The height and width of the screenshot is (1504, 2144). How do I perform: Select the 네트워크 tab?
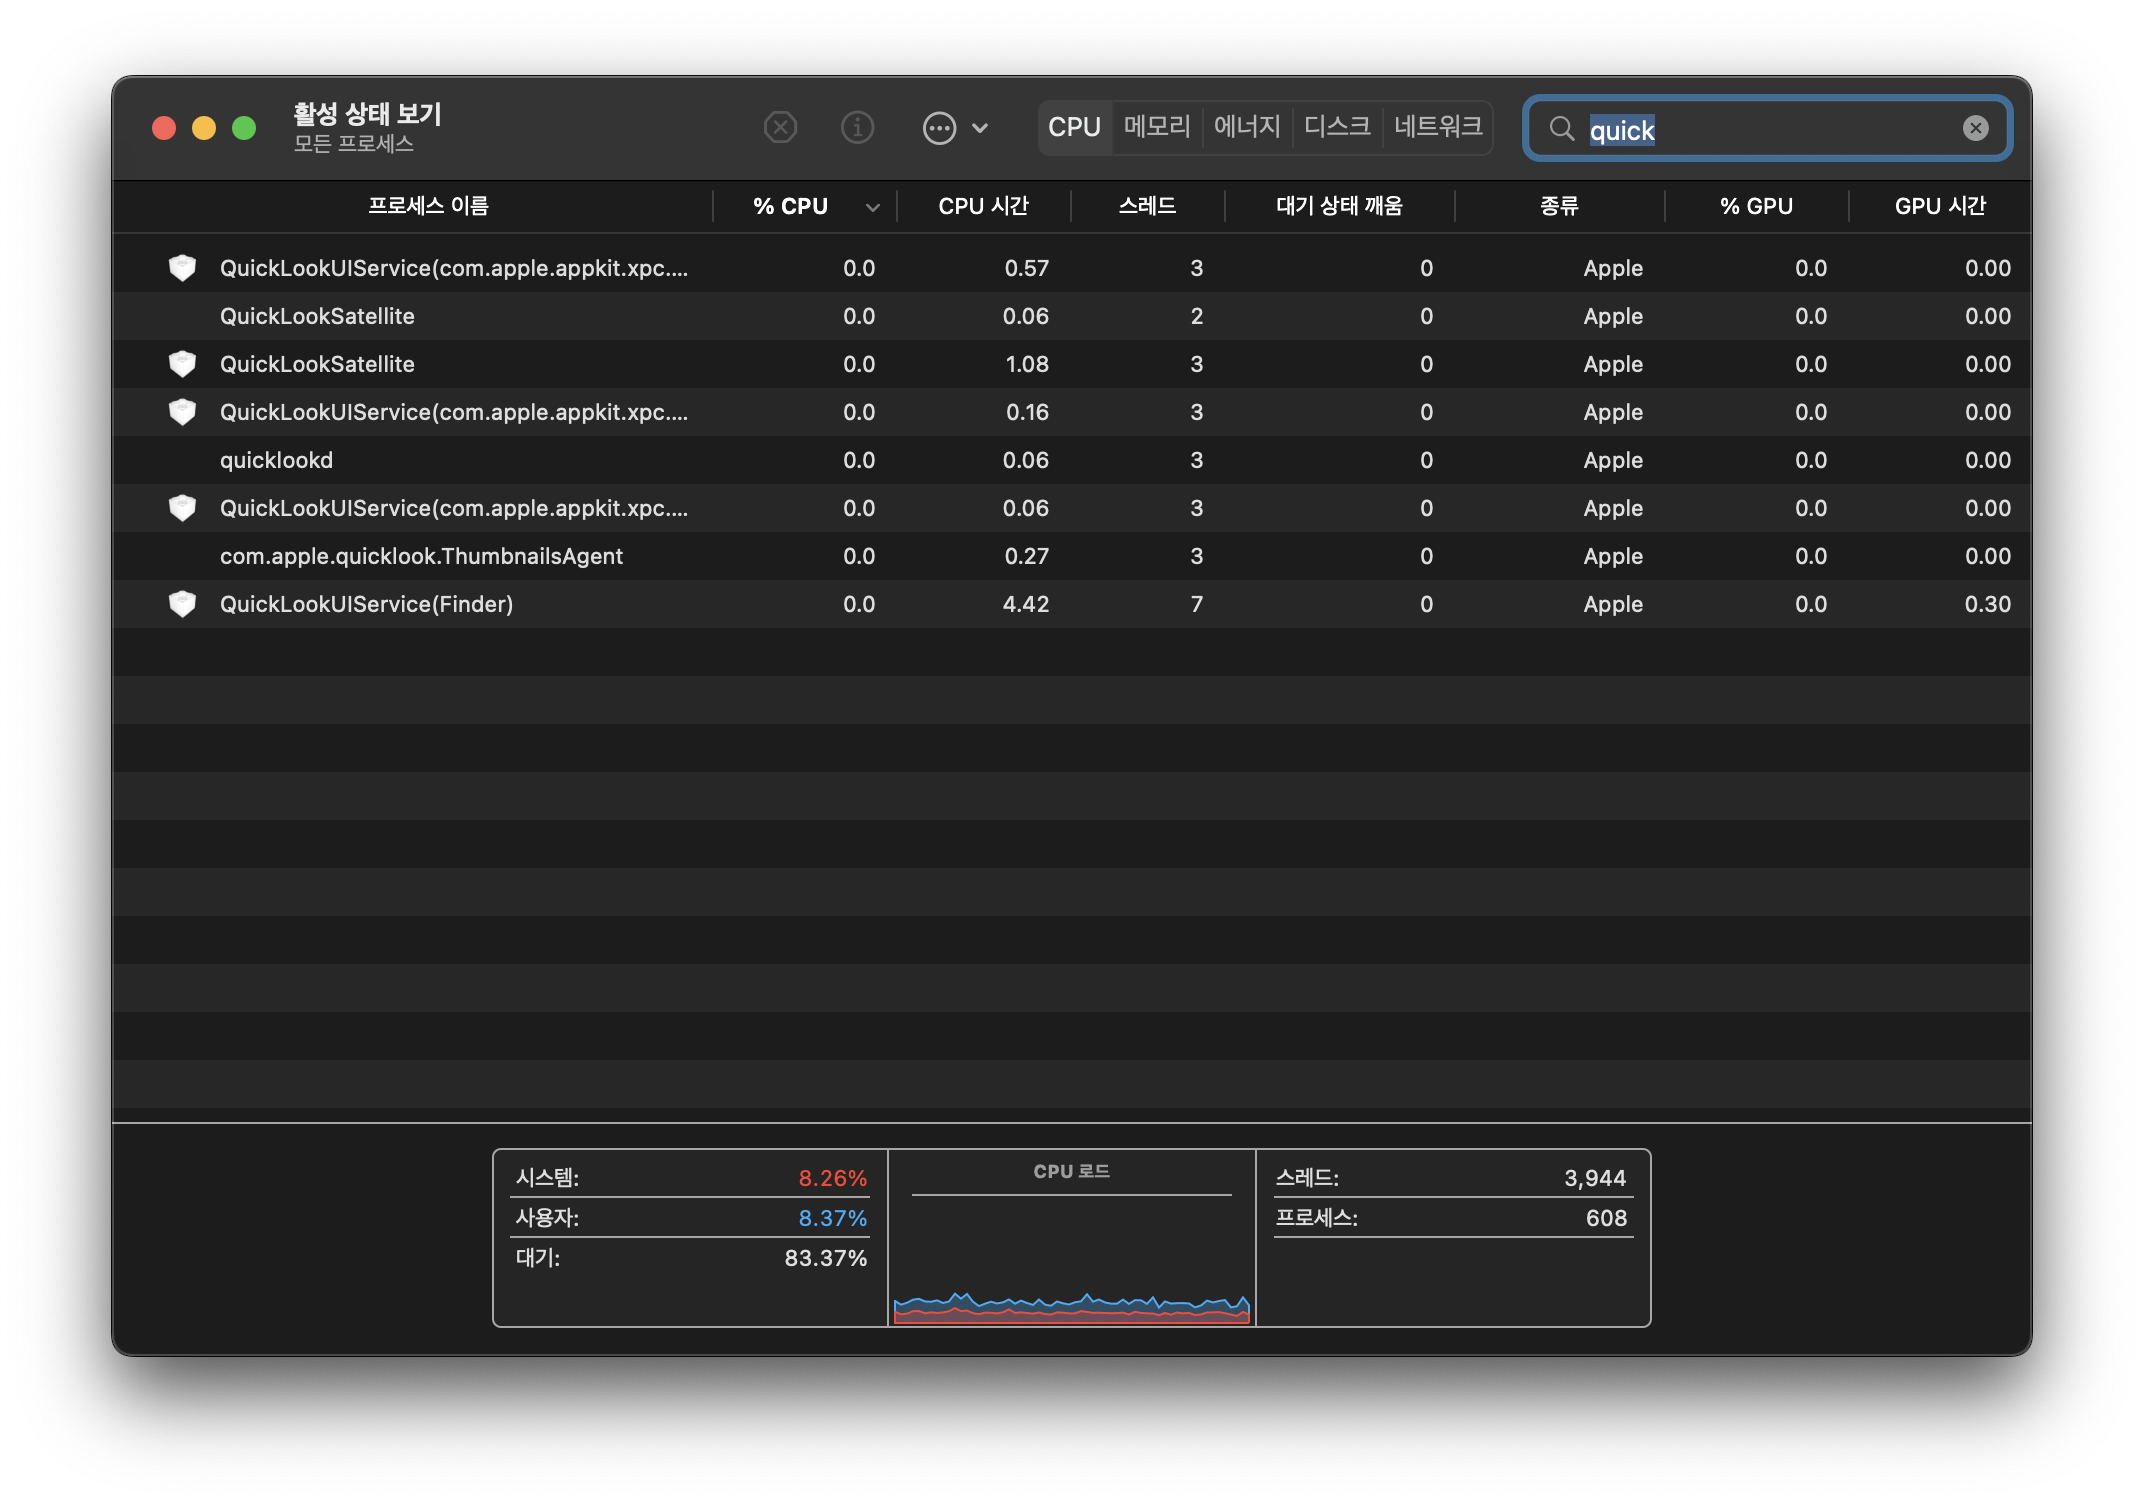coord(1438,127)
